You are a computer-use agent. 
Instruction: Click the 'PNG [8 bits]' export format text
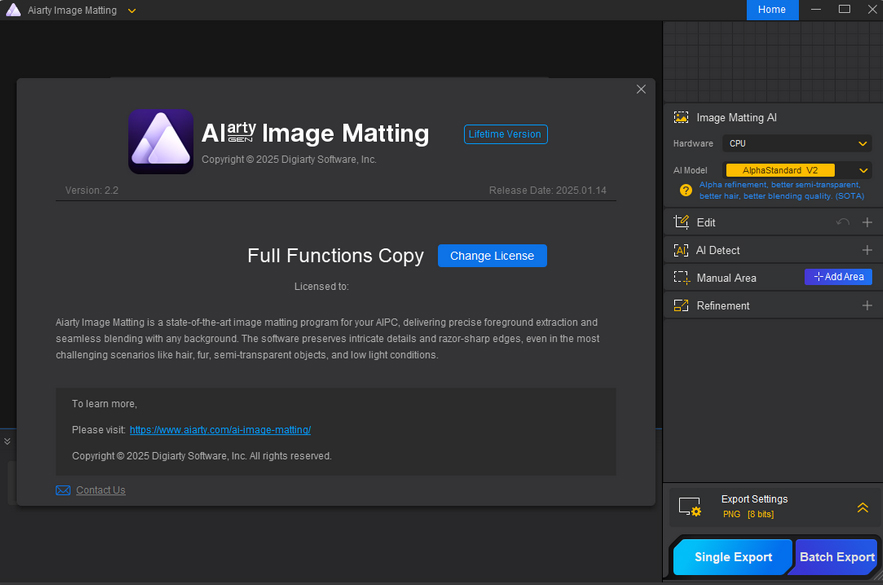(748, 514)
